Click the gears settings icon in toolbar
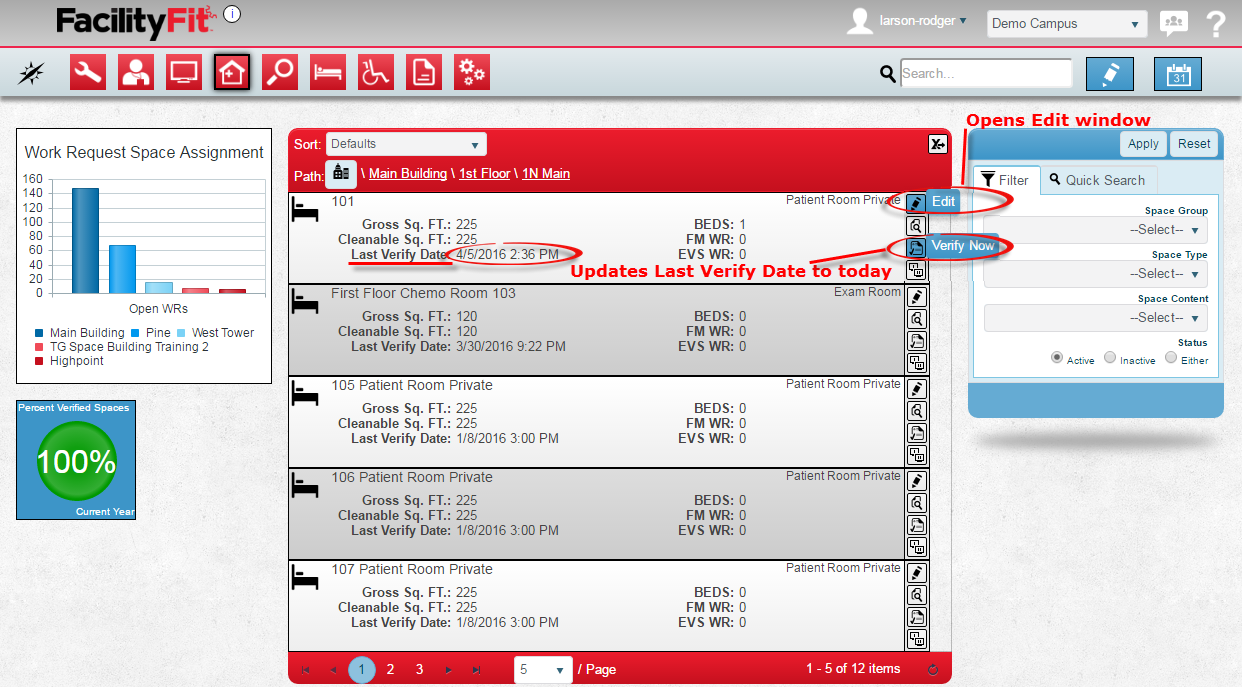 tap(472, 72)
